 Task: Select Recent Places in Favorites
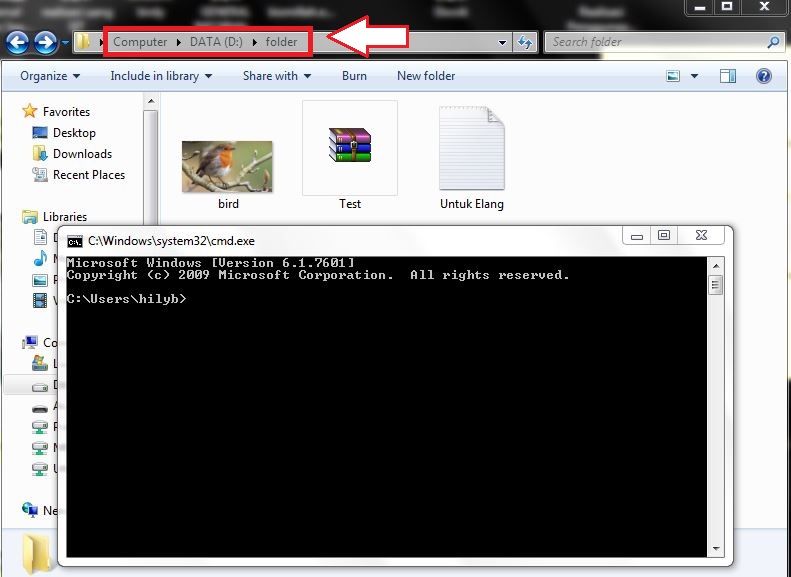pyautogui.click(x=88, y=175)
